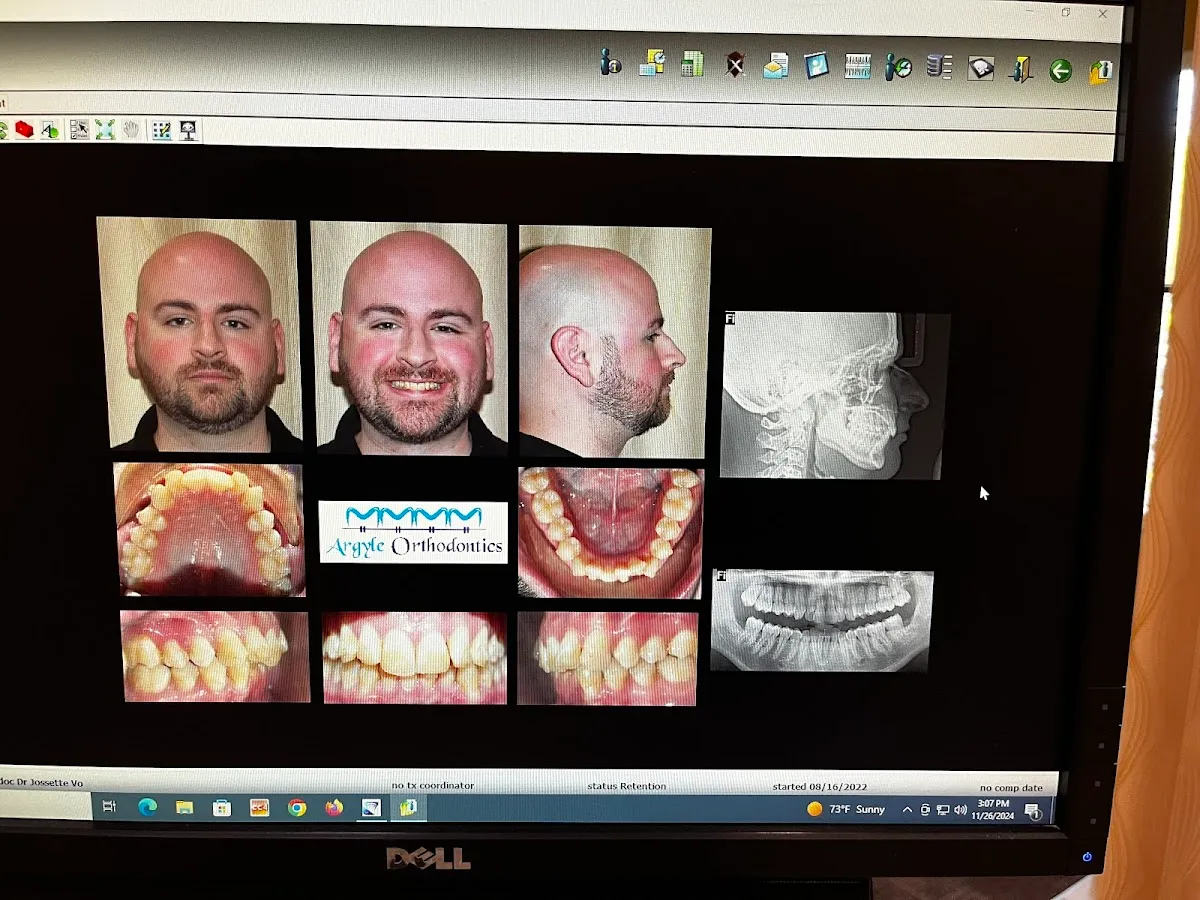Select the fit-to-screen arrows tool
The height and width of the screenshot is (900, 1200).
click(105, 130)
